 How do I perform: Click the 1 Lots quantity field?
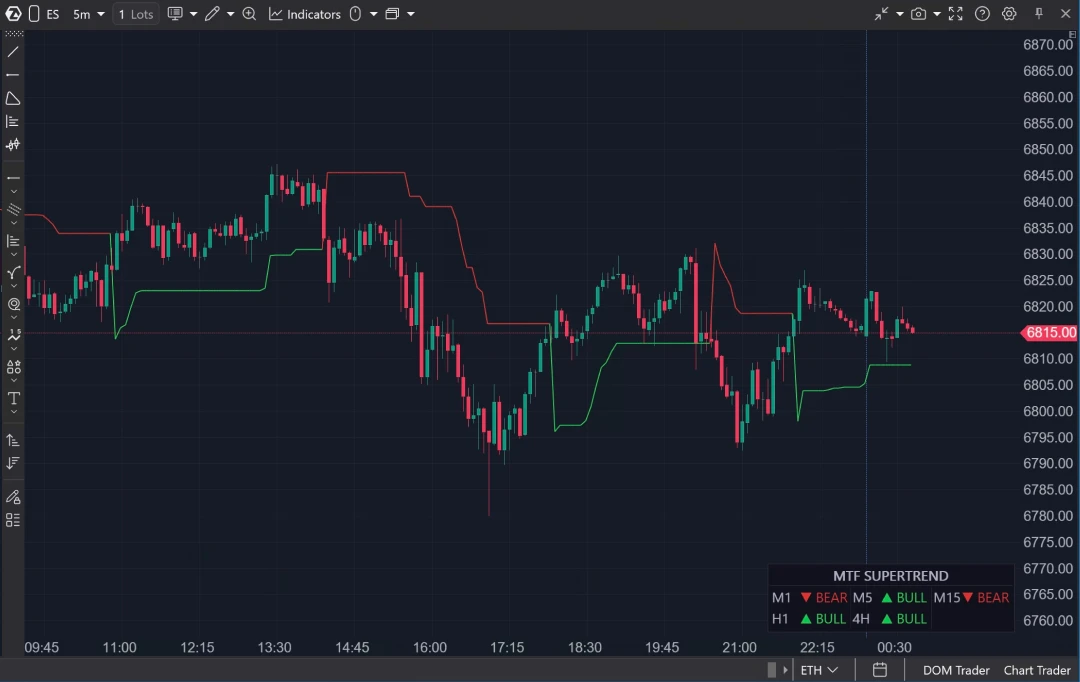pyautogui.click(x=136, y=14)
